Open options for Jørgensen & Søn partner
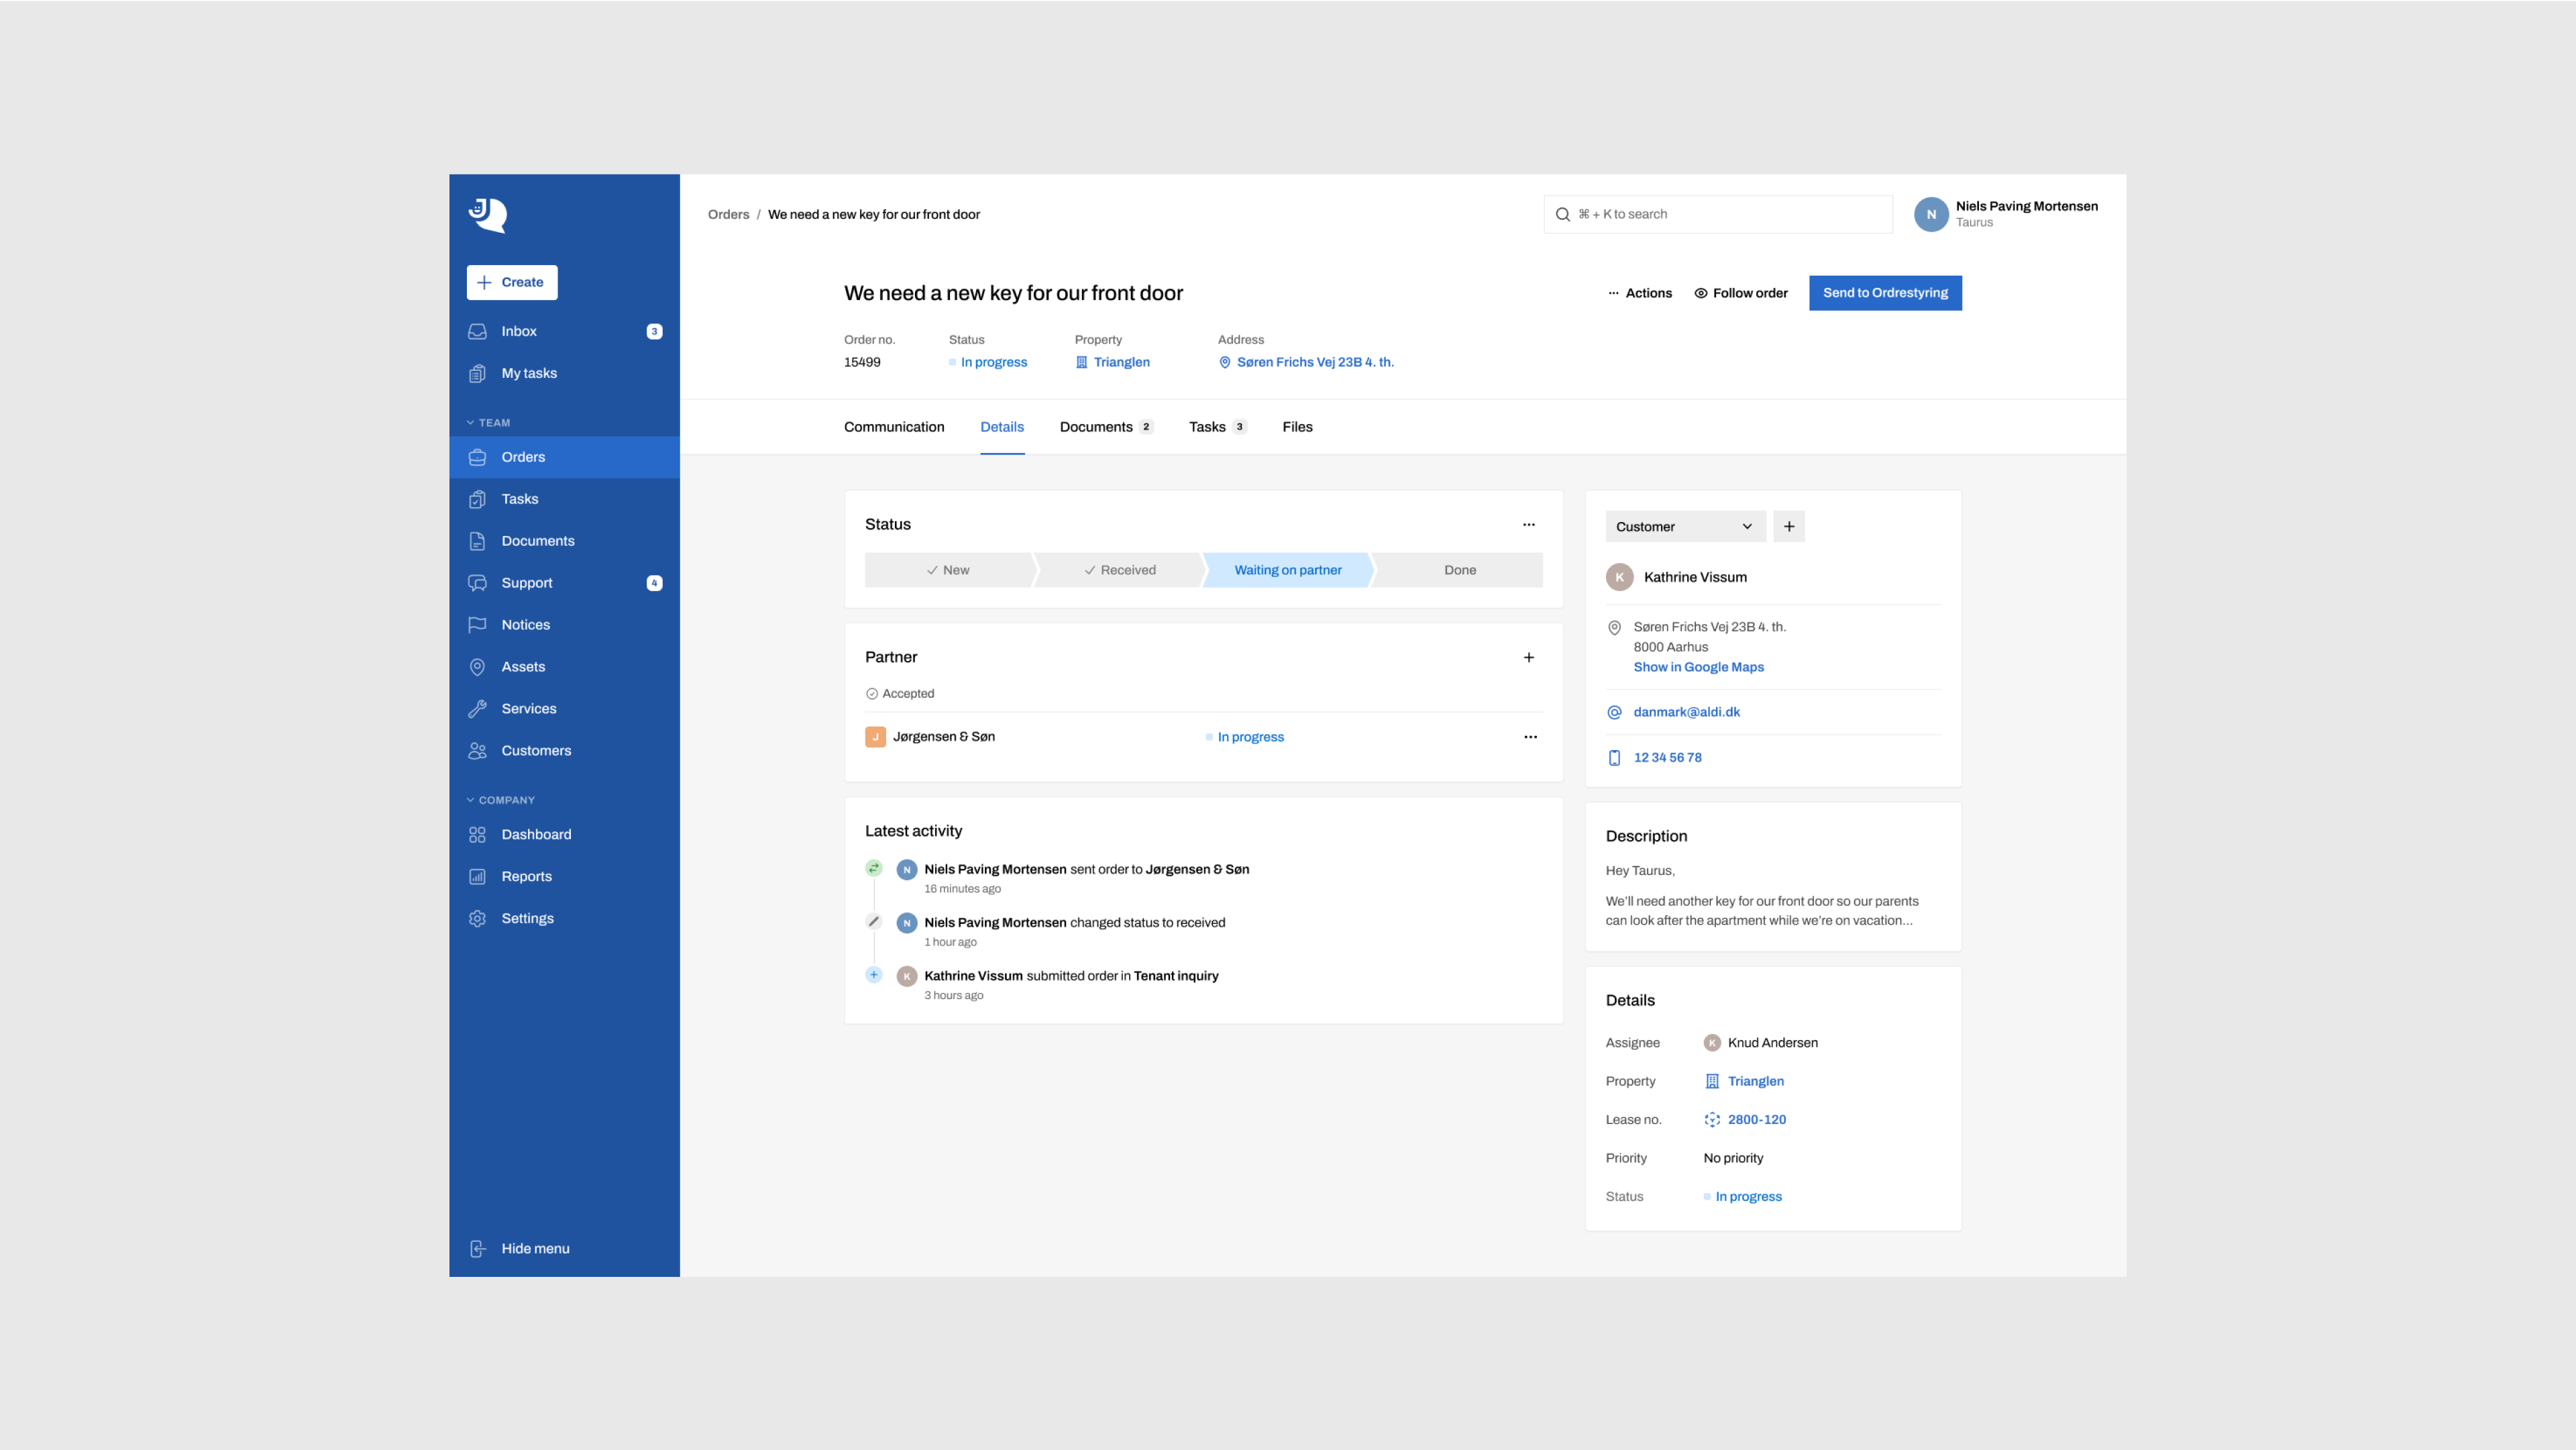This screenshot has height=1450, width=2576. tap(1529, 737)
